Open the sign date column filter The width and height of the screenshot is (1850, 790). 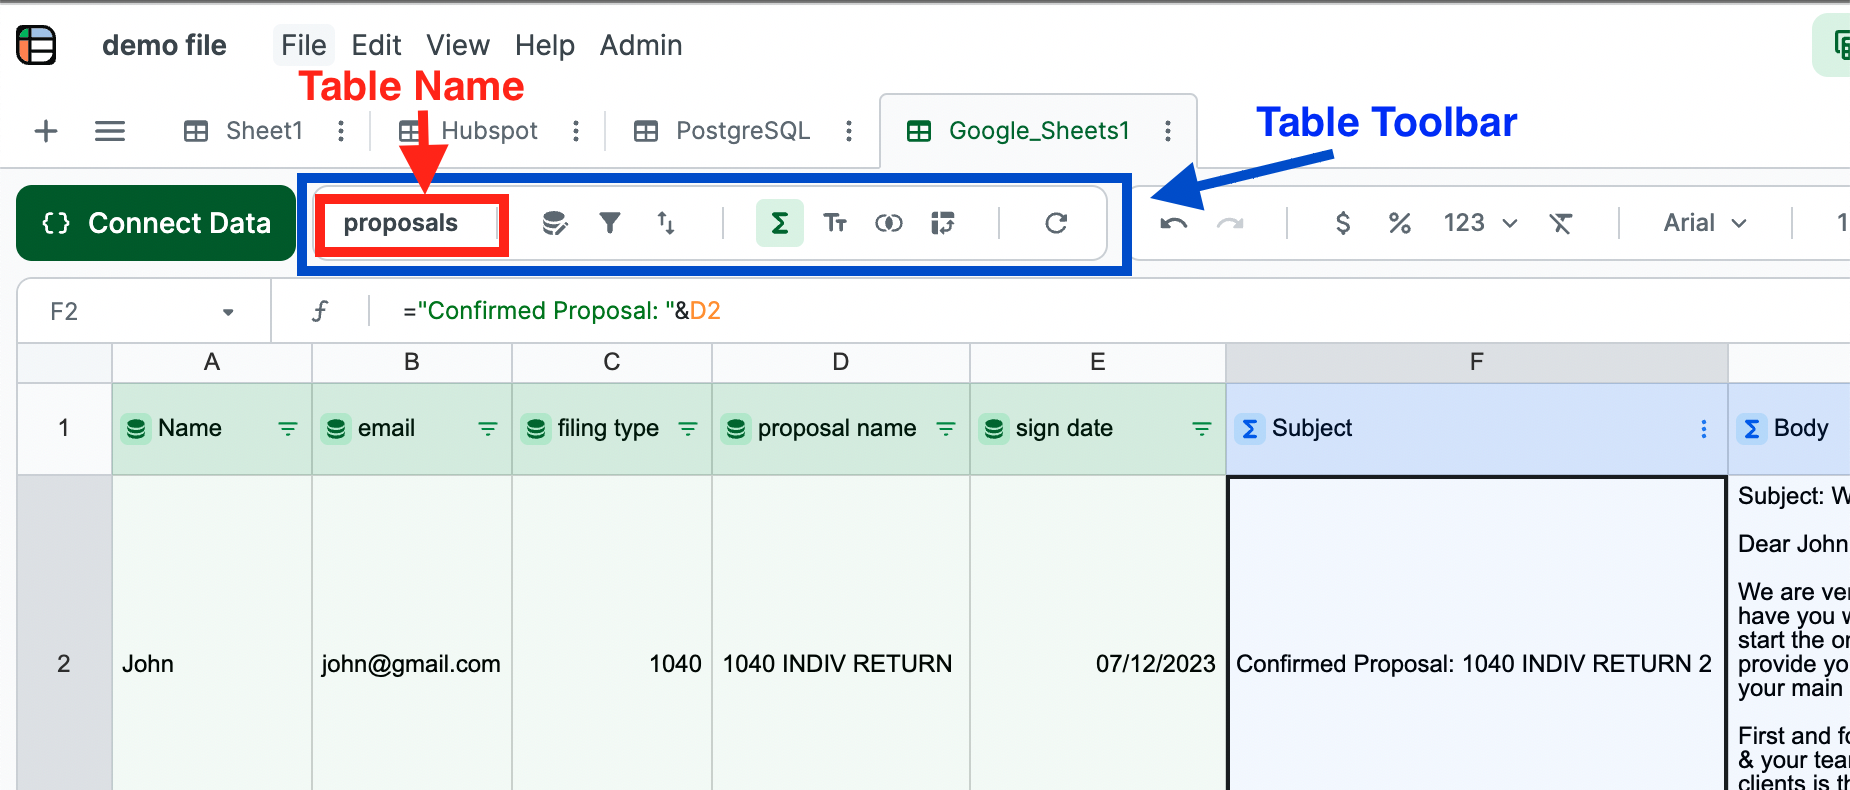pos(1202,428)
